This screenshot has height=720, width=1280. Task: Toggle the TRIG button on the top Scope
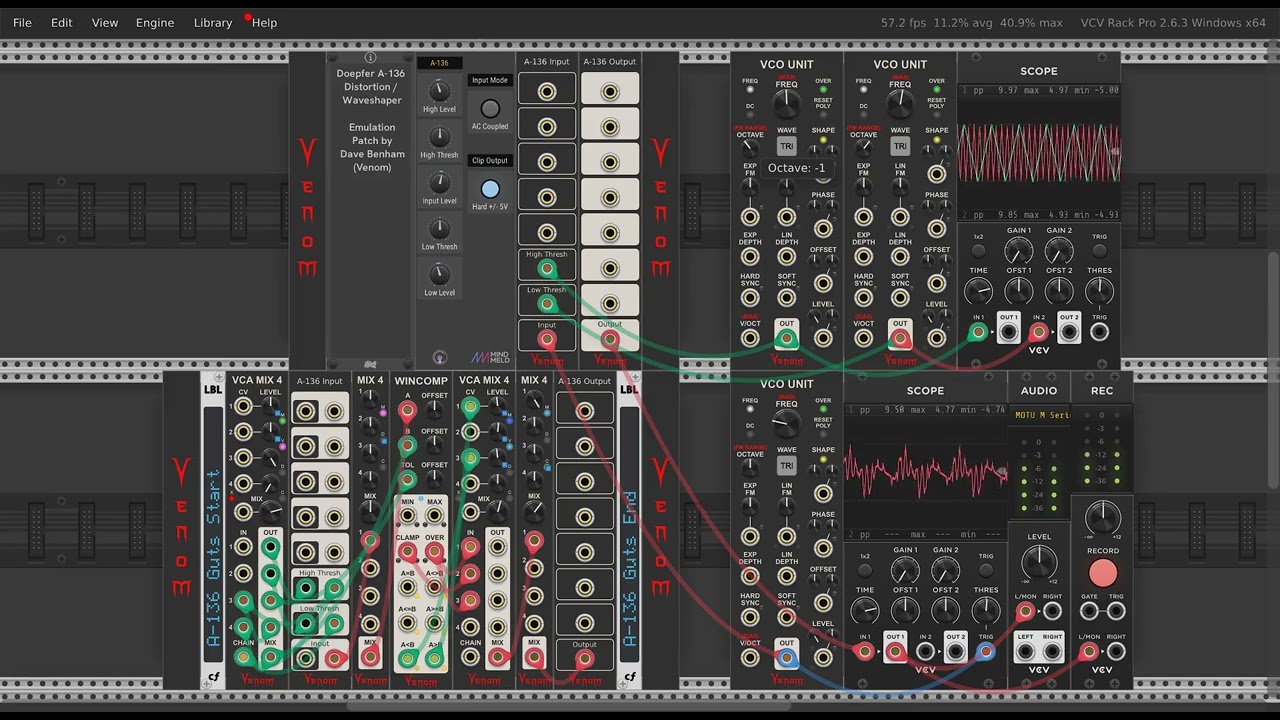point(1099,250)
